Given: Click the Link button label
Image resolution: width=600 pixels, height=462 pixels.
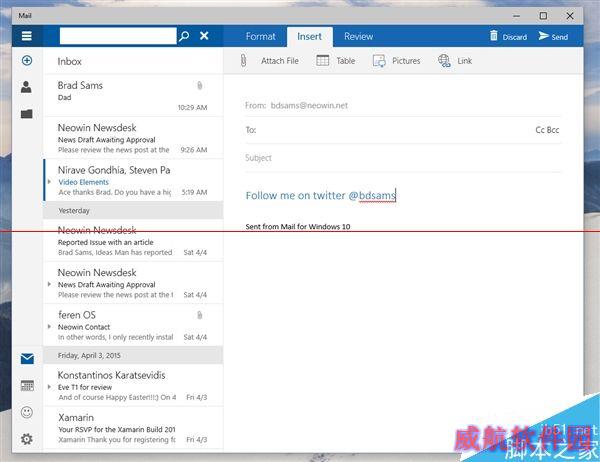Looking at the screenshot, I should pyautogui.click(x=465, y=61).
